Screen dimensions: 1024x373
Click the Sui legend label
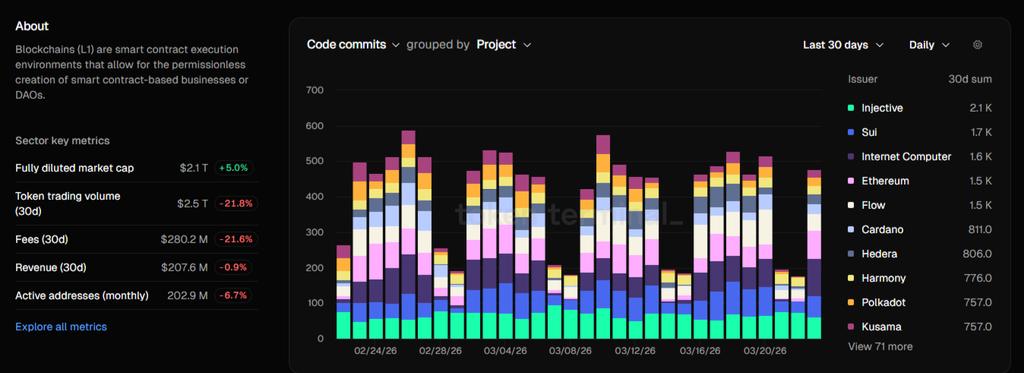coord(869,132)
